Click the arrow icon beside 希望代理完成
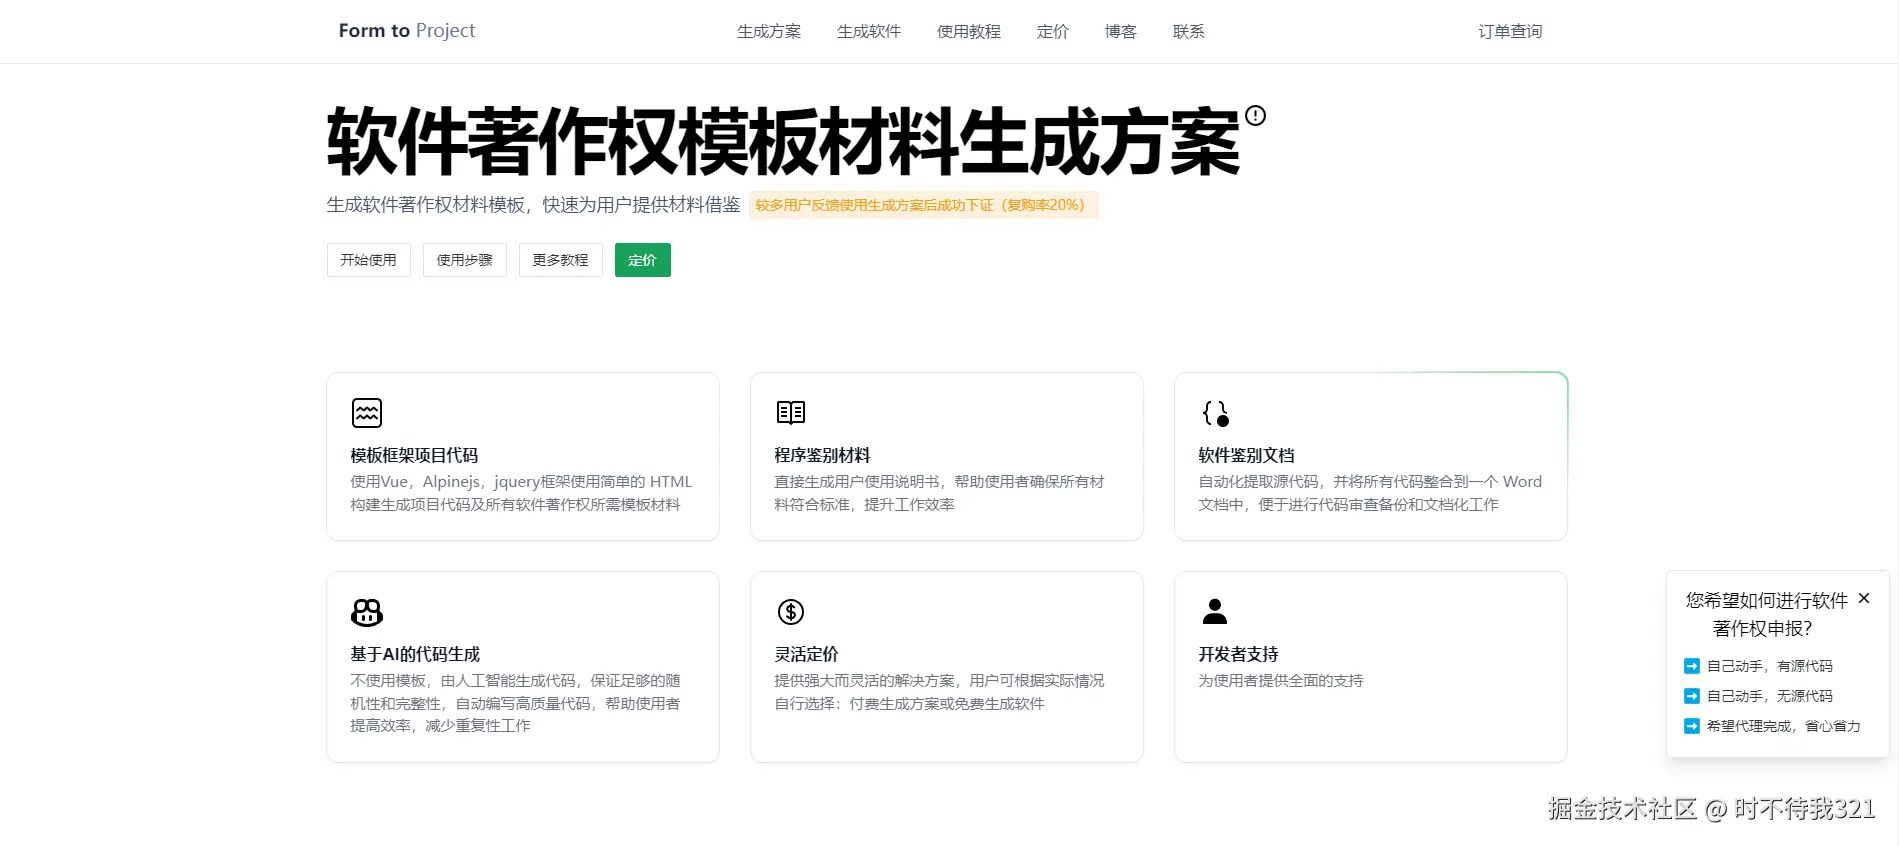This screenshot has width=1899, height=846. click(1692, 726)
